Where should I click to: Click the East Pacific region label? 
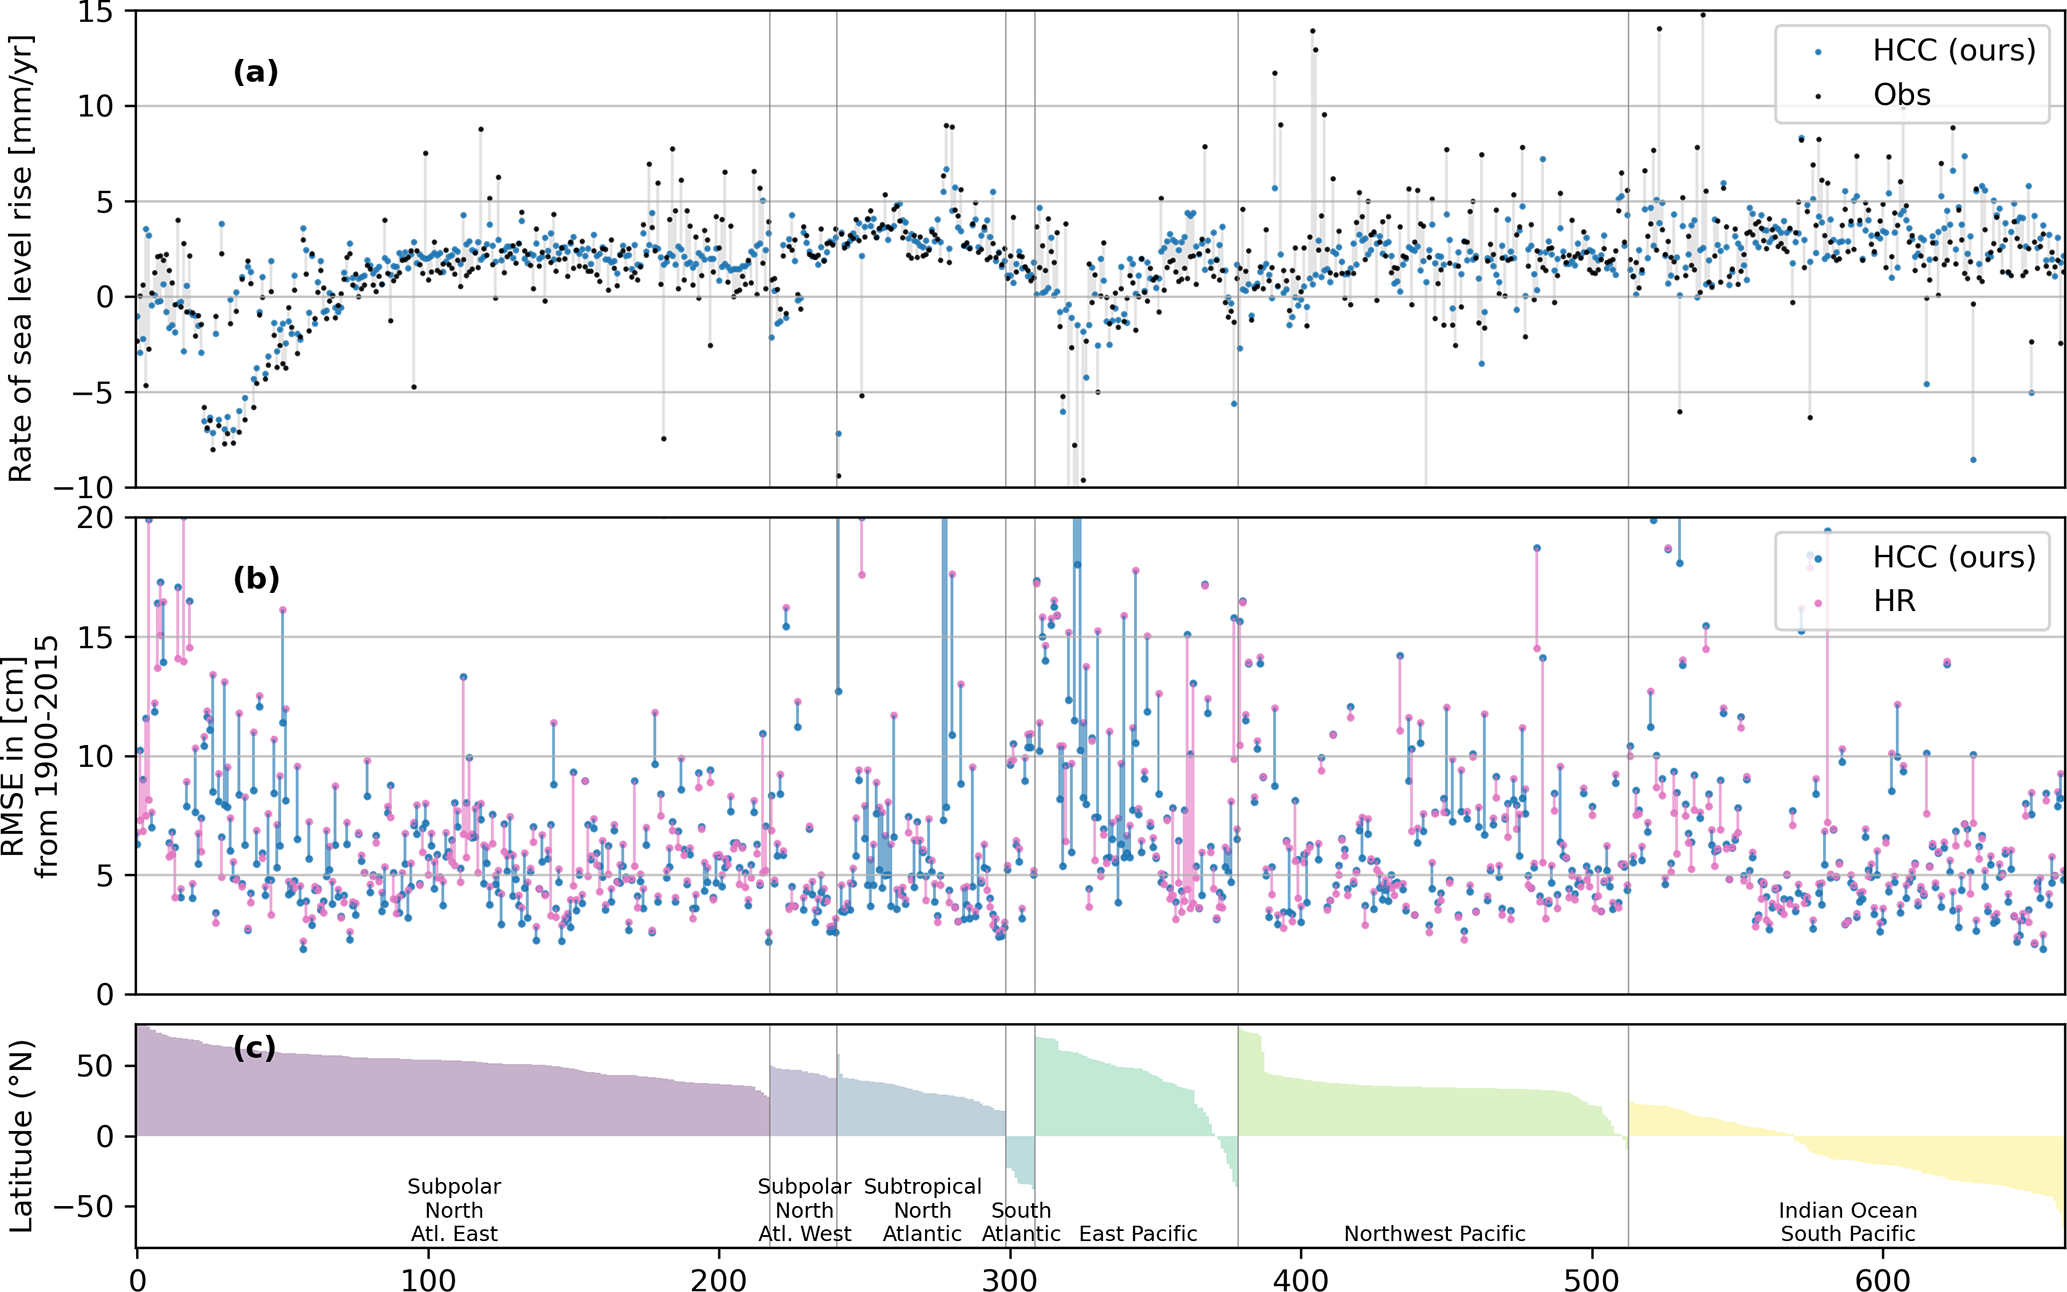tap(1138, 1234)
